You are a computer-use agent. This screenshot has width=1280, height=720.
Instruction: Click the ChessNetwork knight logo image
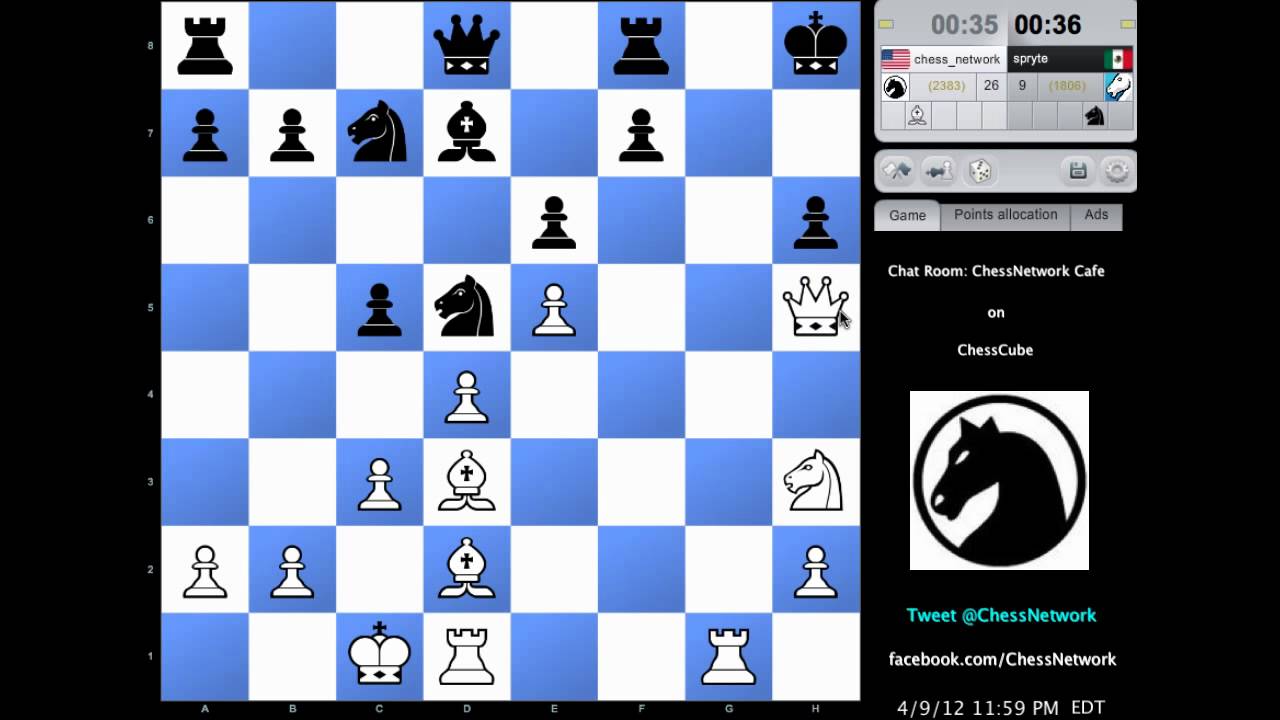(x=999, y=480)
